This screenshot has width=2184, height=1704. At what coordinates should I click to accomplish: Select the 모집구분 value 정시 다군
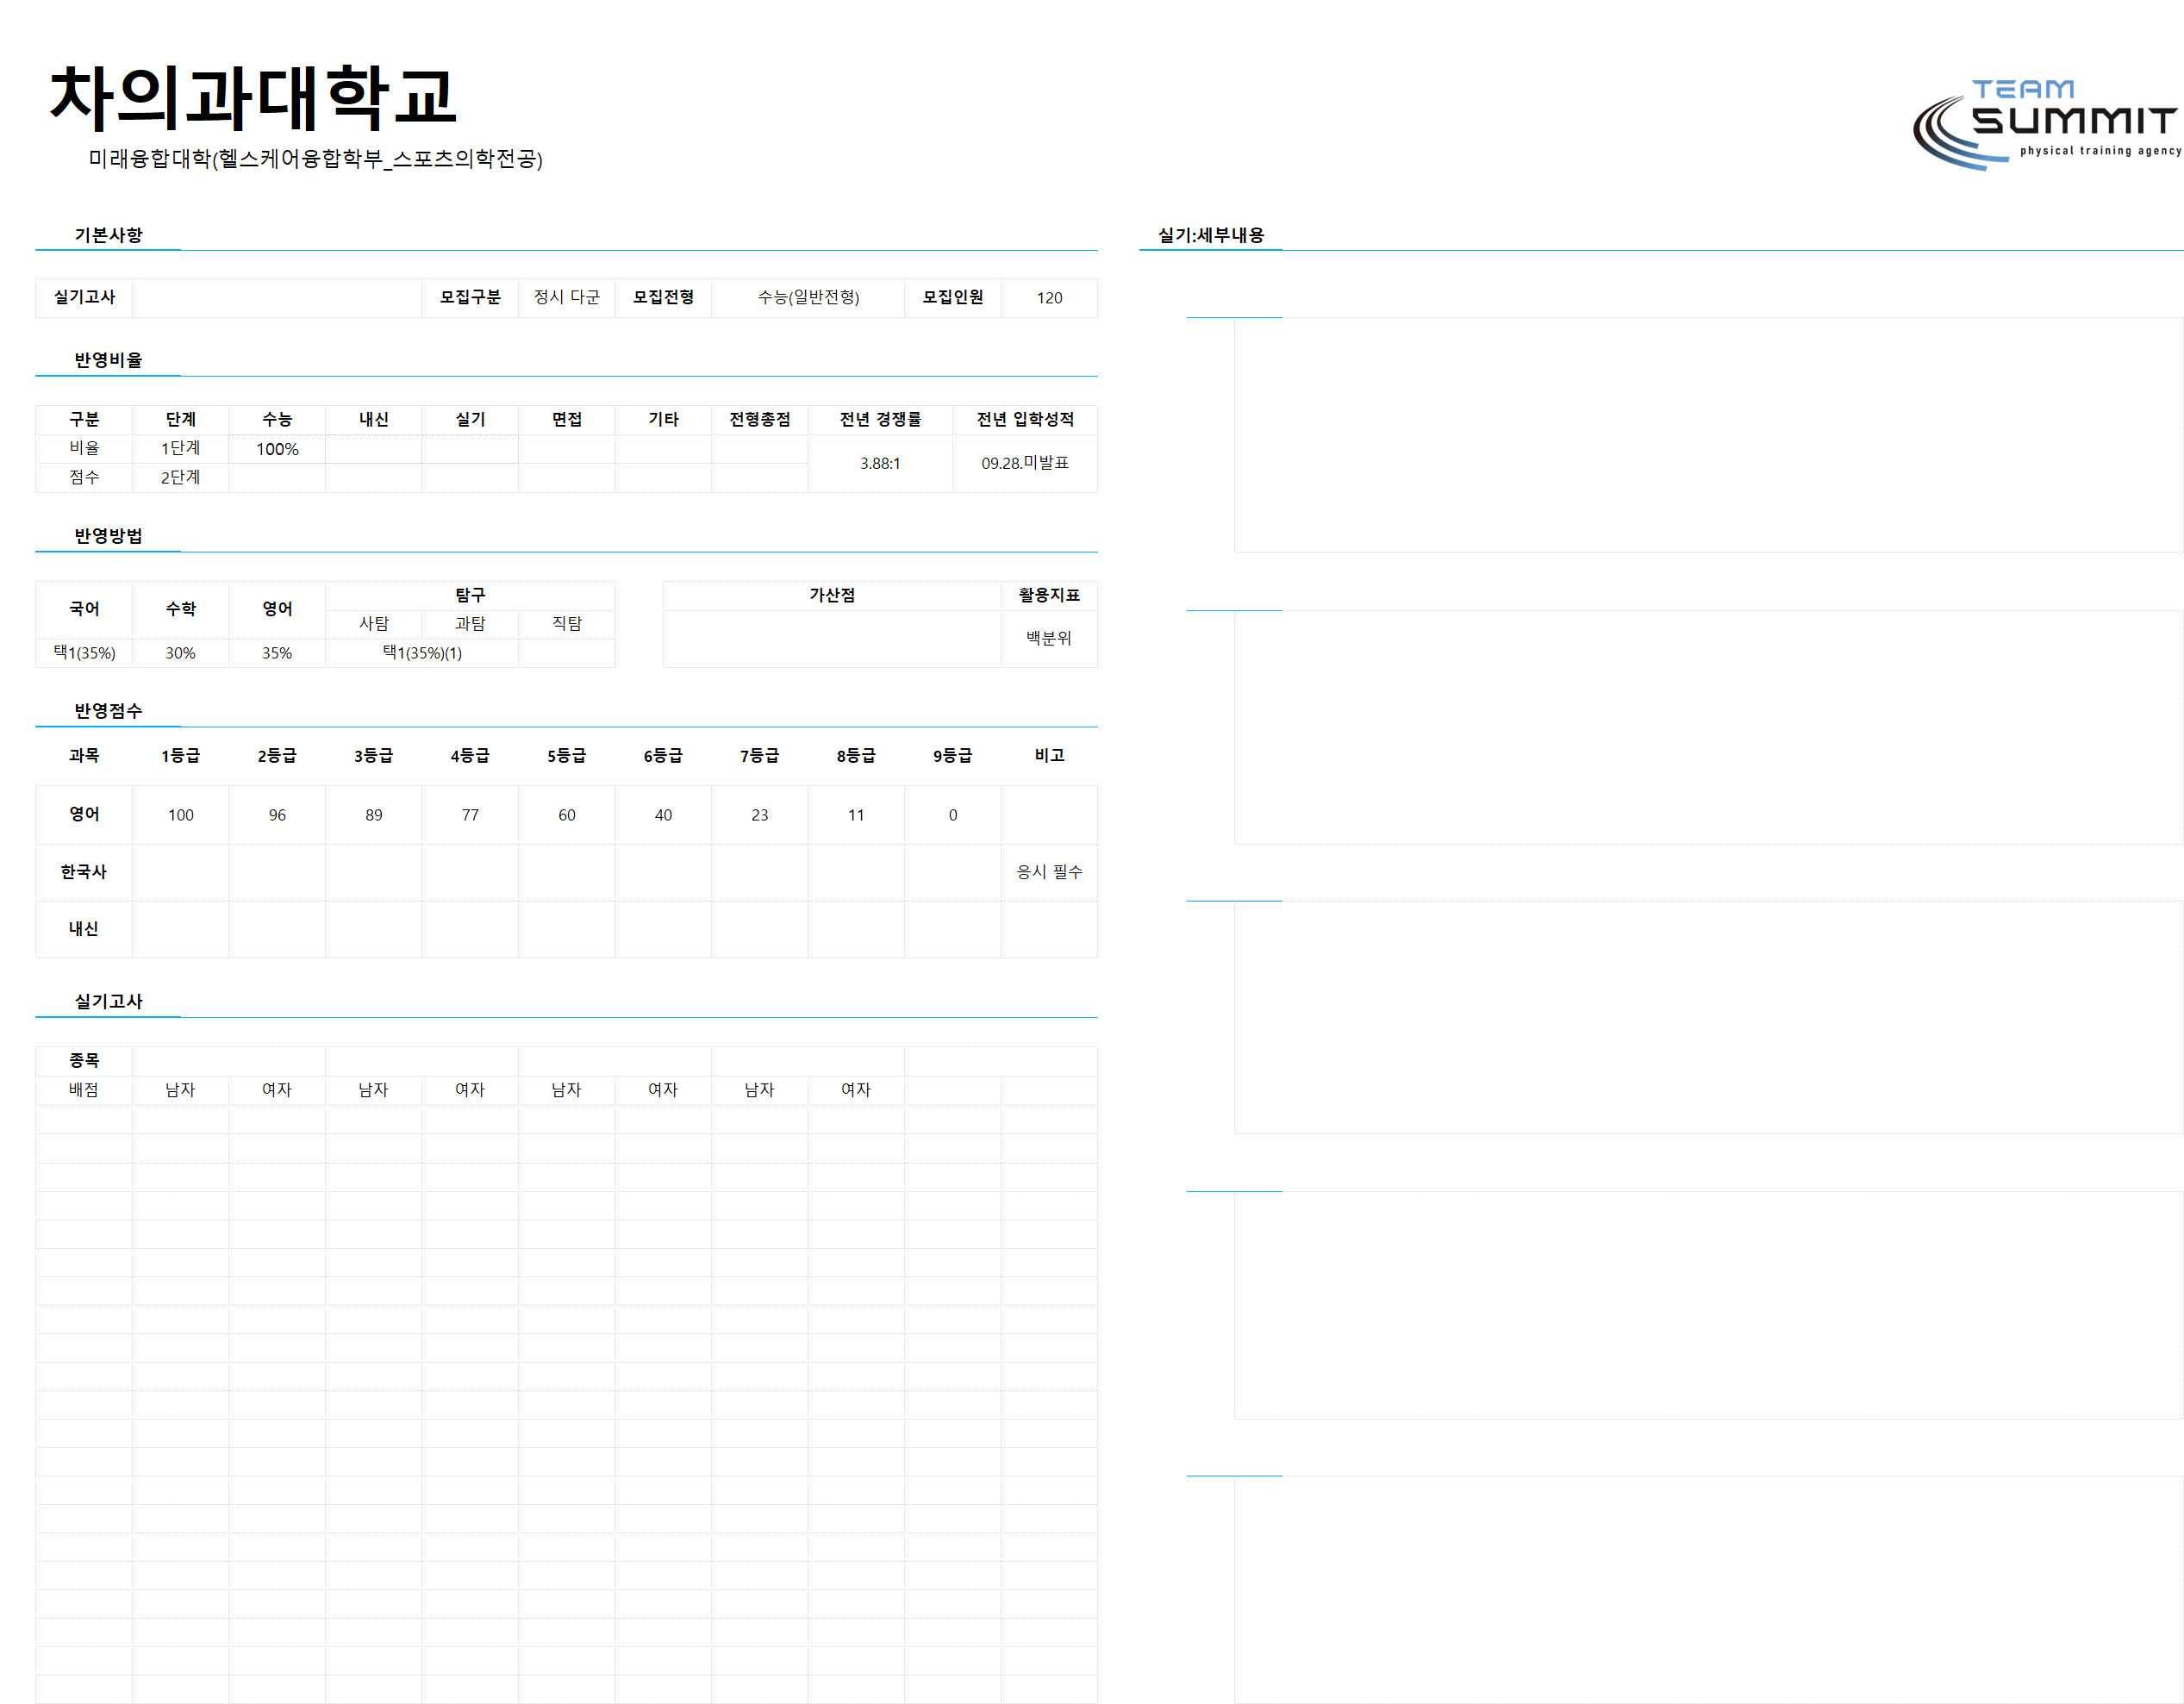tap(566, 297)
